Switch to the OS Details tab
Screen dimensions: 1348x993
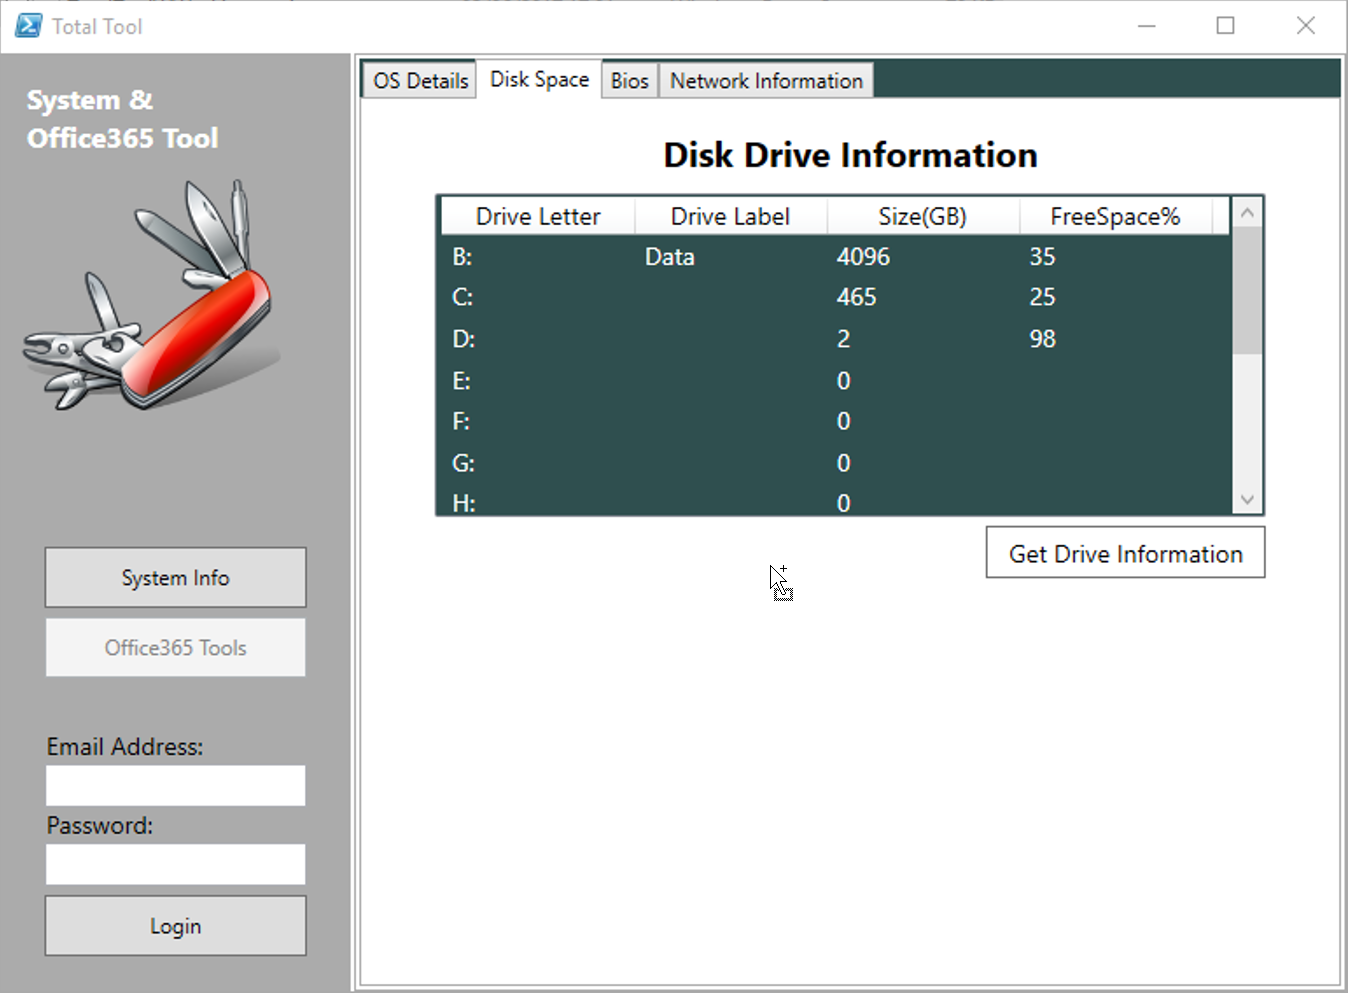coord(420,81)
